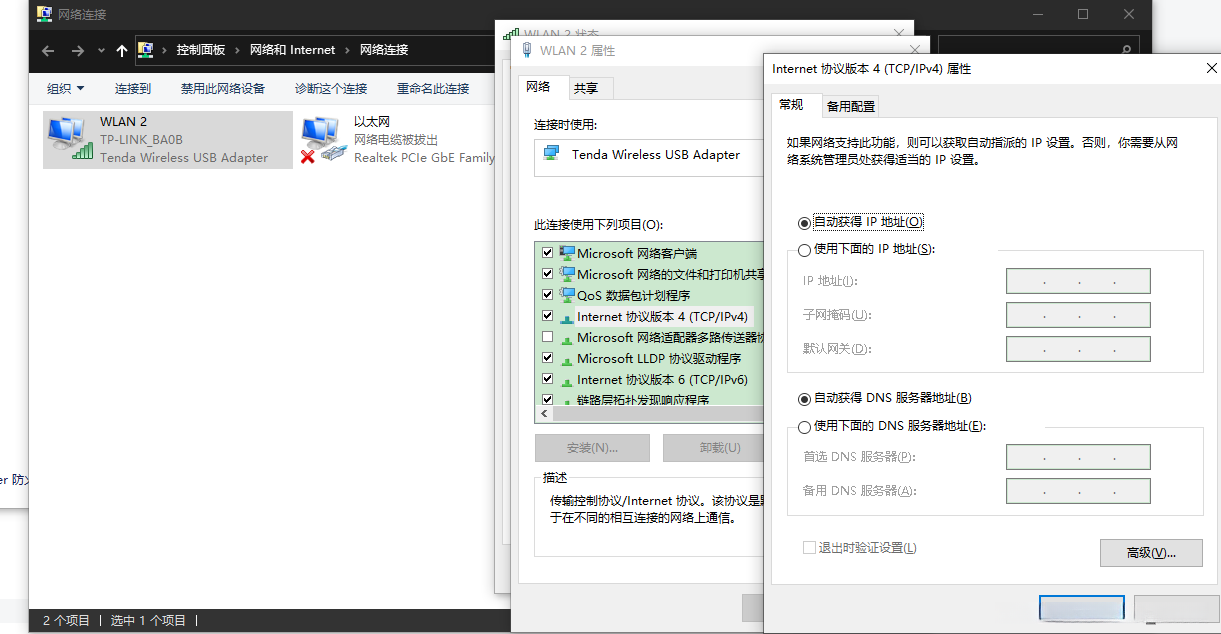
Task: Click the left scroll arrow in items list
Action: [x=544, y=413]
